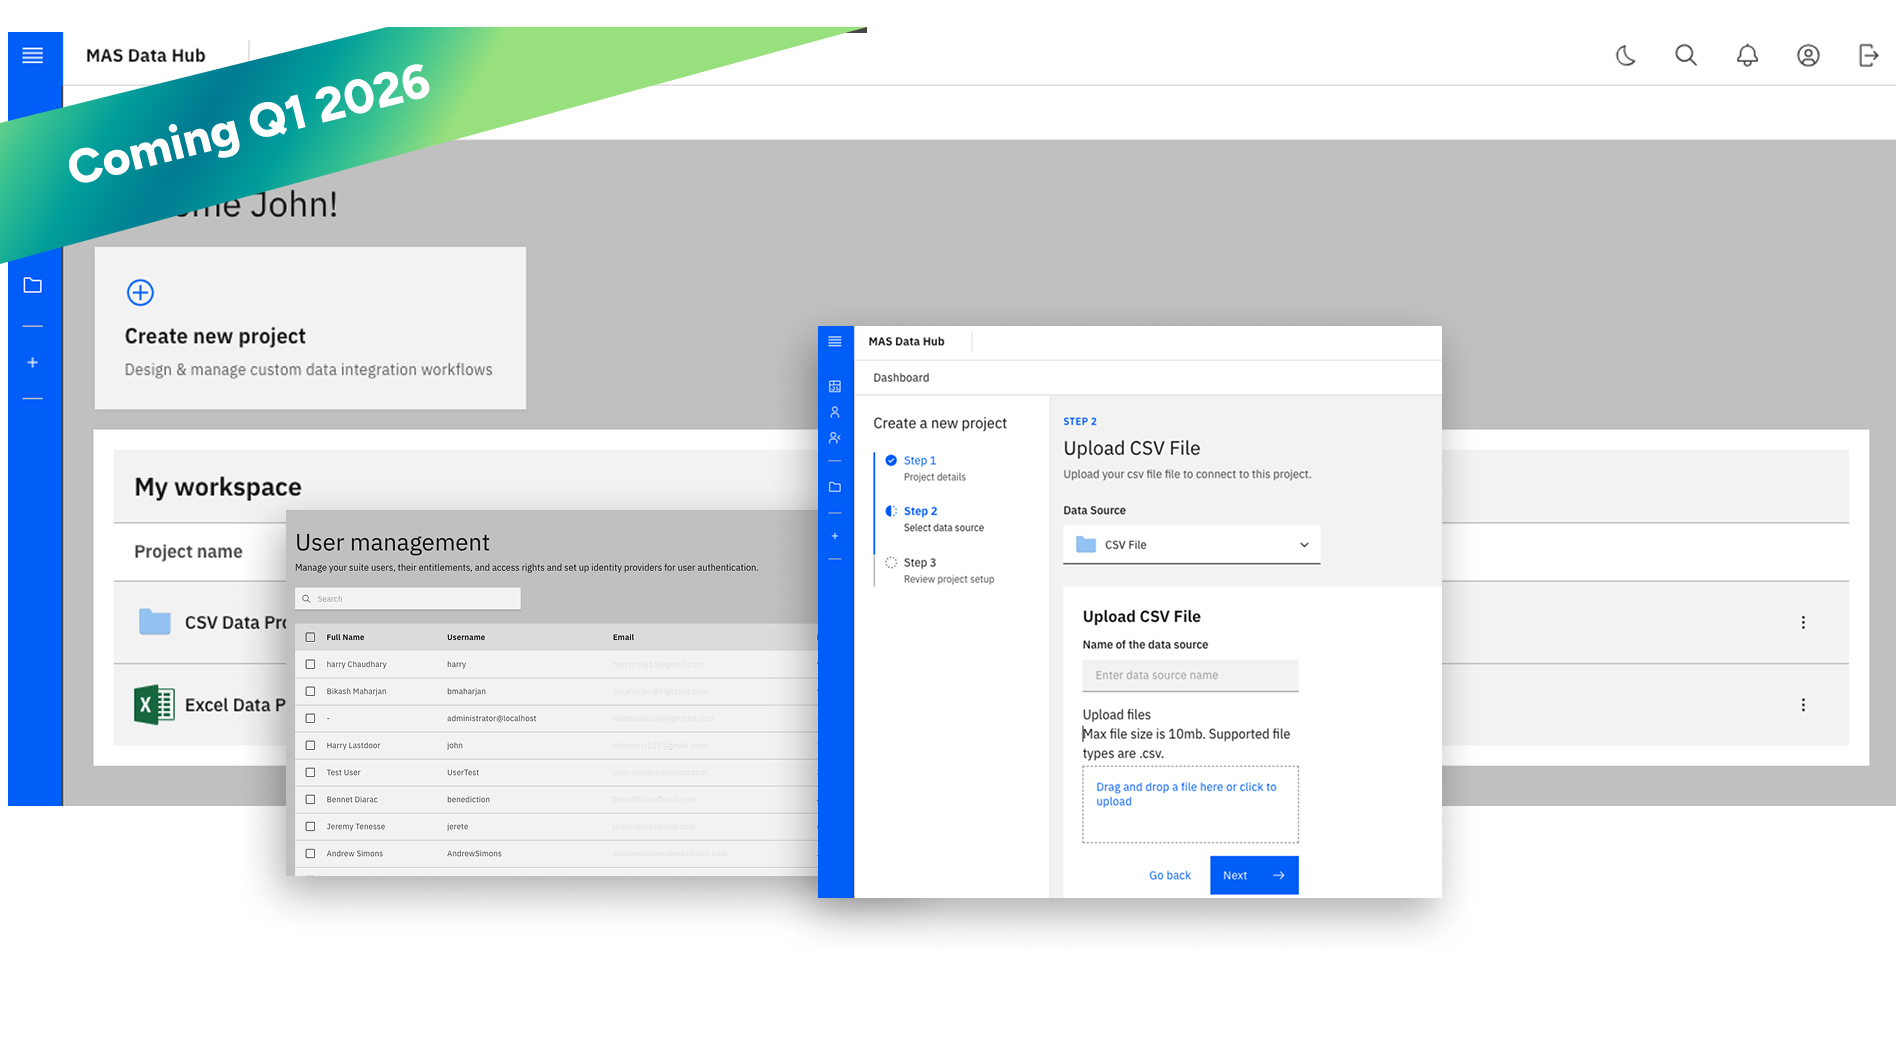Click the logout icon in header
The width and height of the screenshot is (1900, 1064).
pyautogui.click(x=1868, y=56)
